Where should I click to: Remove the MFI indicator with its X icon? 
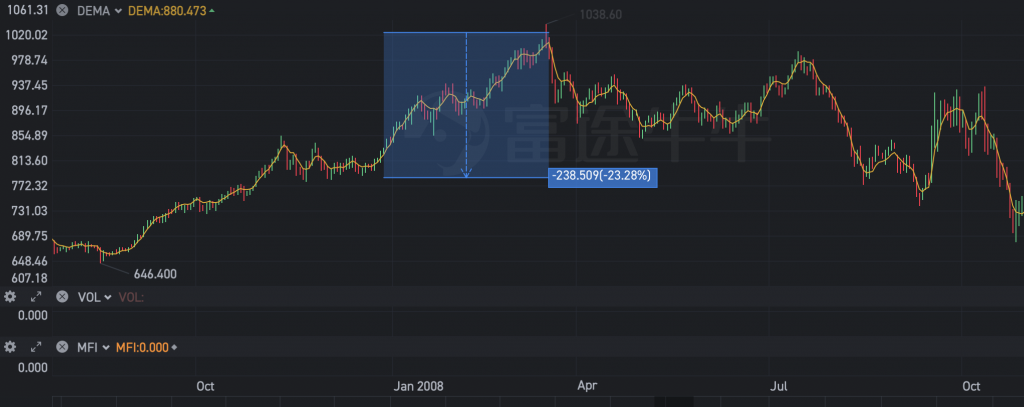click(63, 347)
